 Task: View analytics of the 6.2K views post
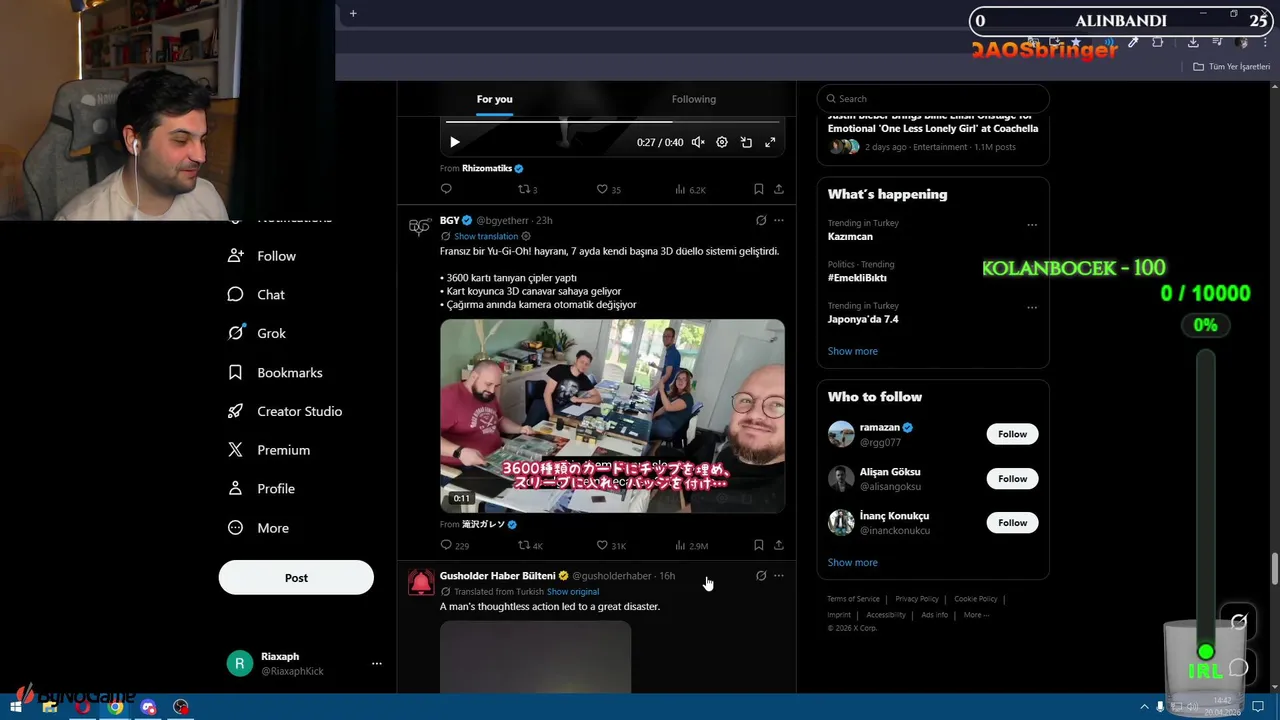(x=690, y=189)
